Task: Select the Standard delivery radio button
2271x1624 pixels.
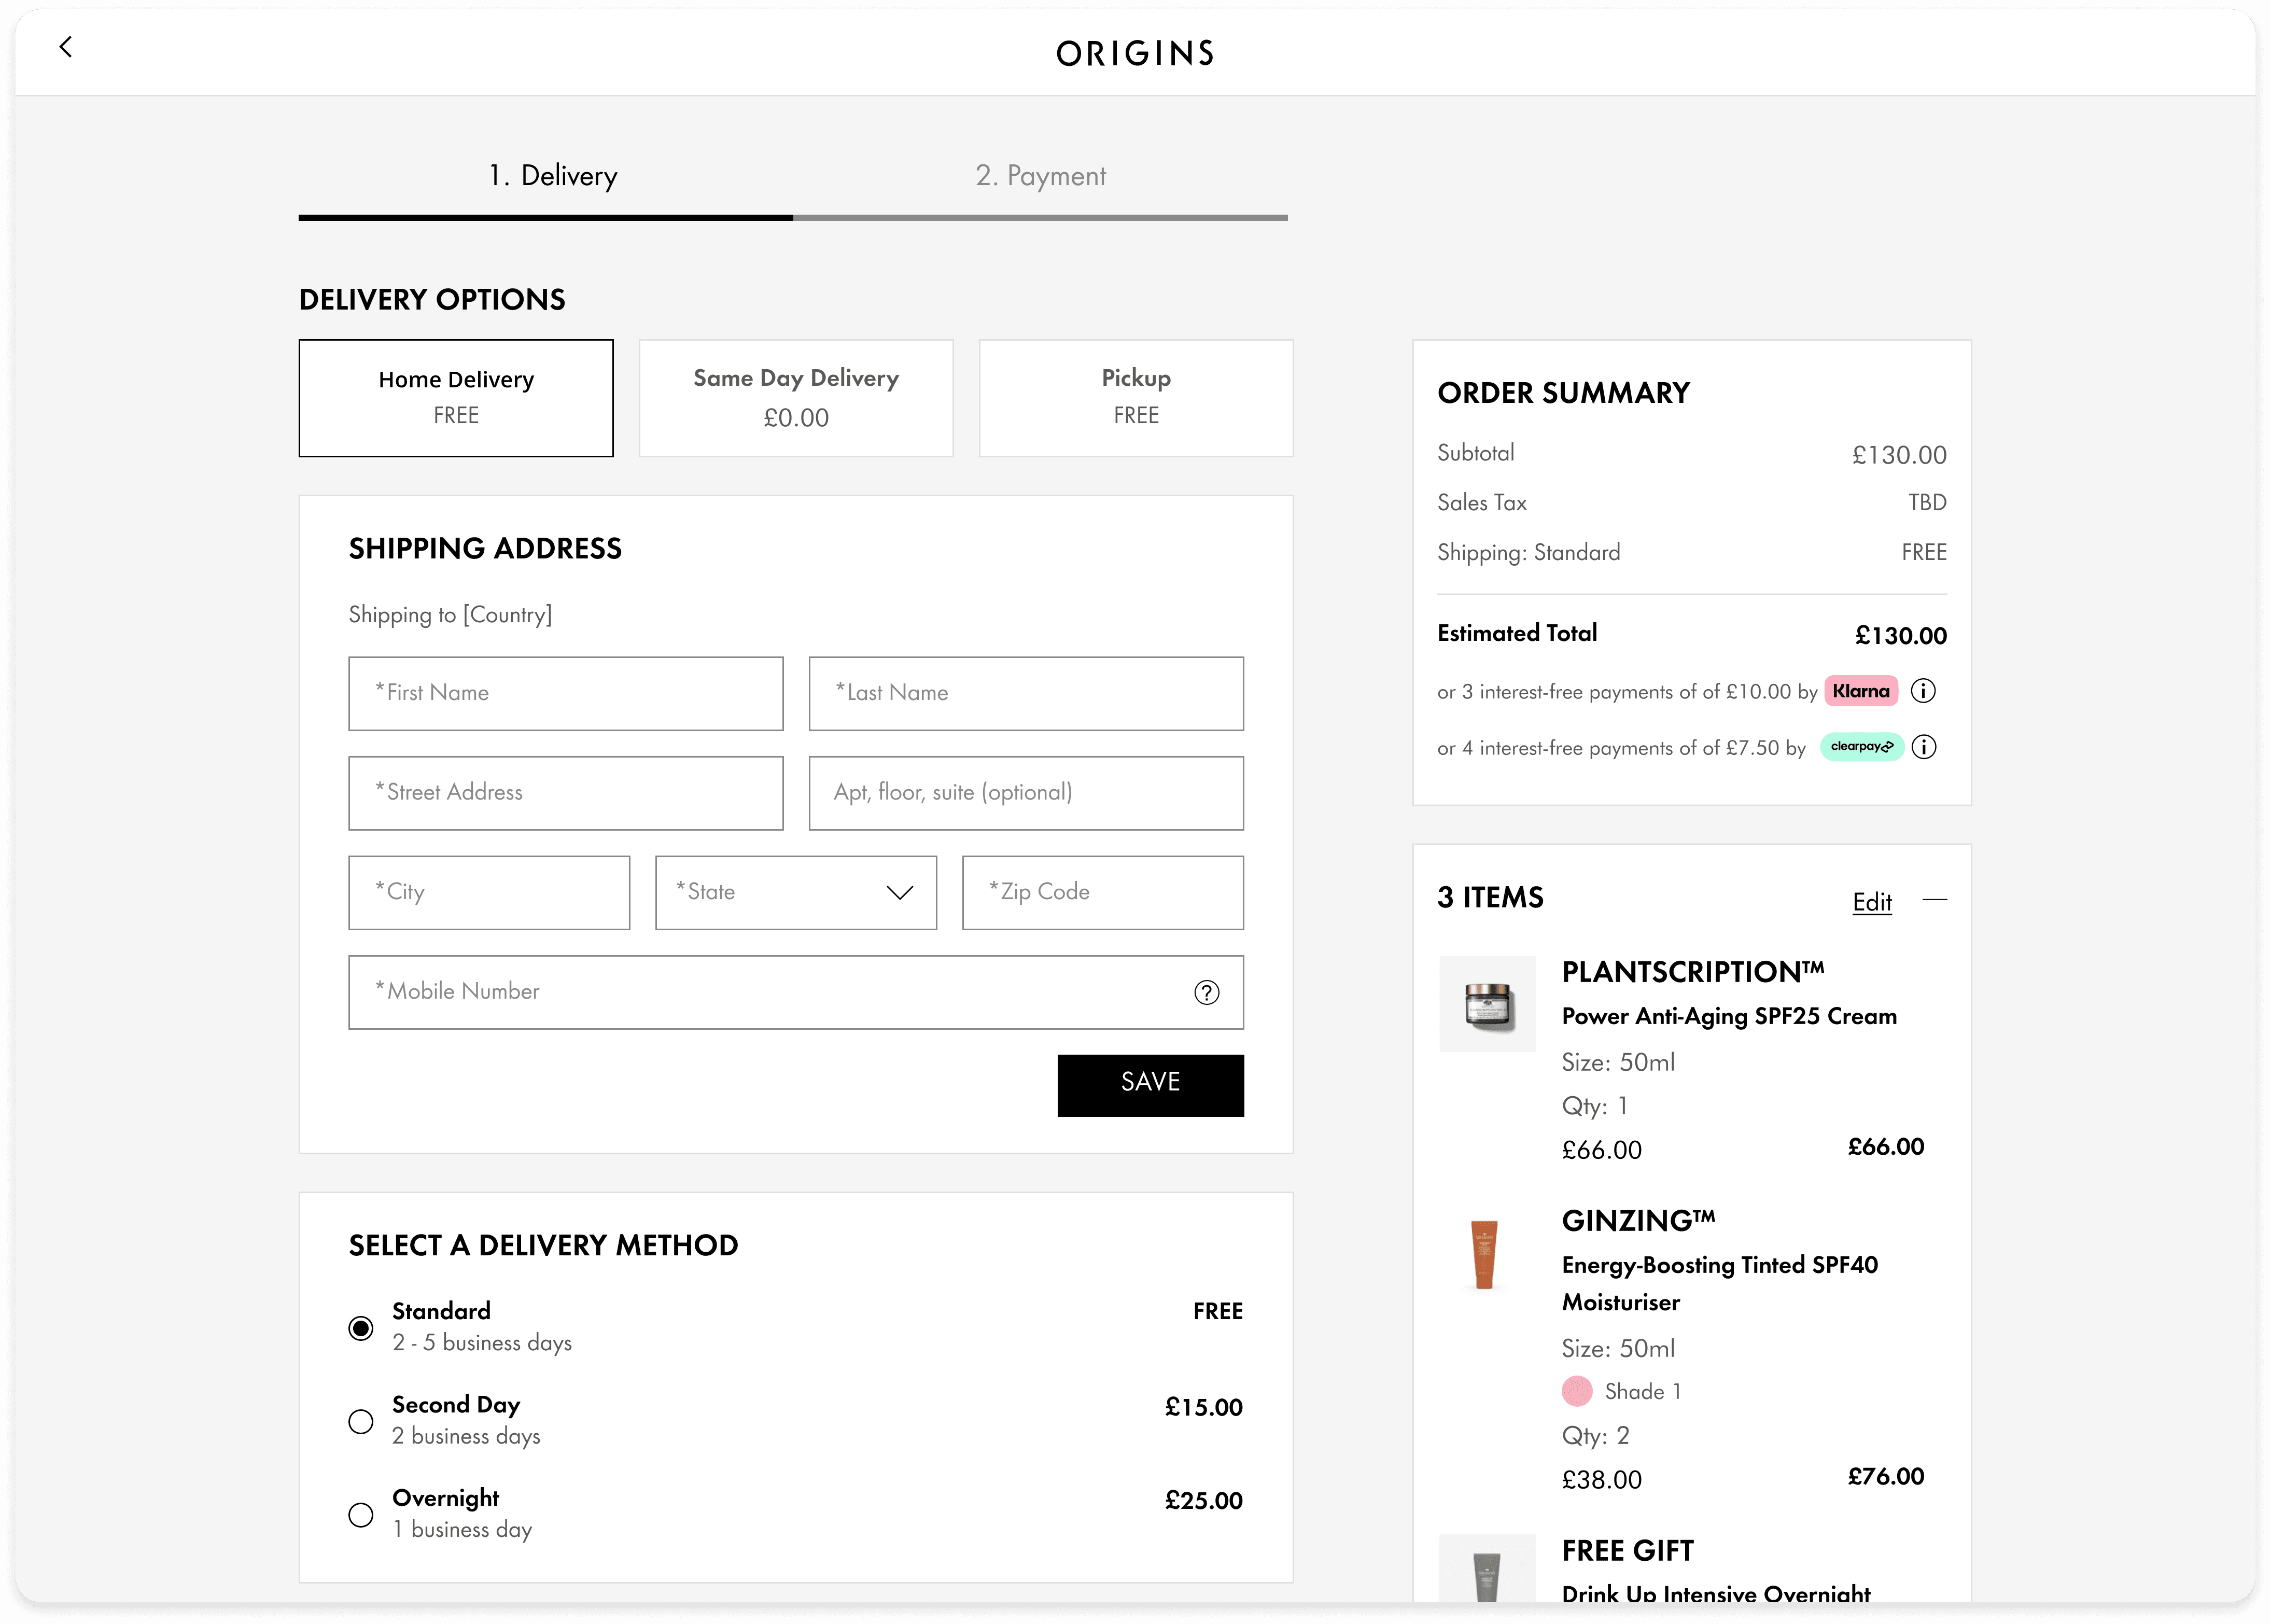Action: [x=361, y=1328]
